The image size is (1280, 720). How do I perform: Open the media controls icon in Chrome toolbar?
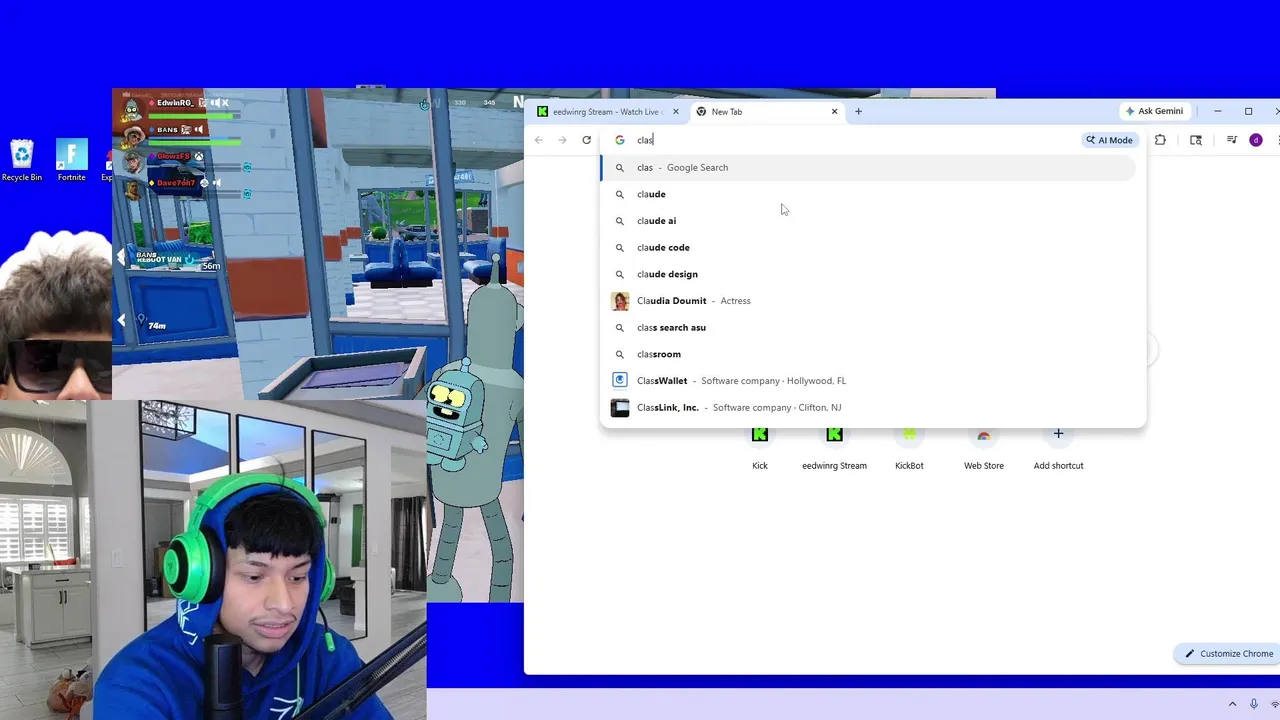coord(1232,140)
